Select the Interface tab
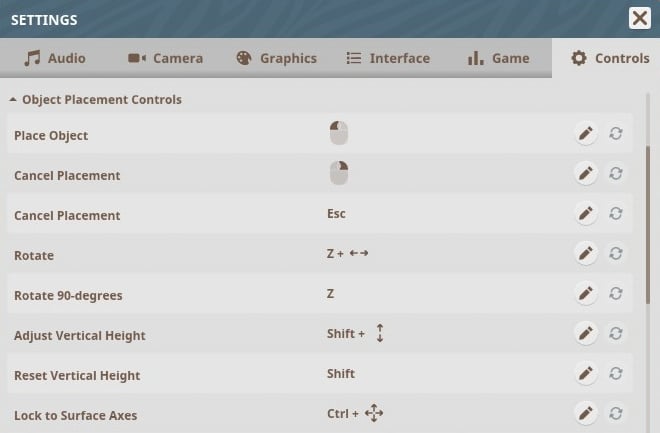Screen dimensions: 660x433 (x=388, y=58)
